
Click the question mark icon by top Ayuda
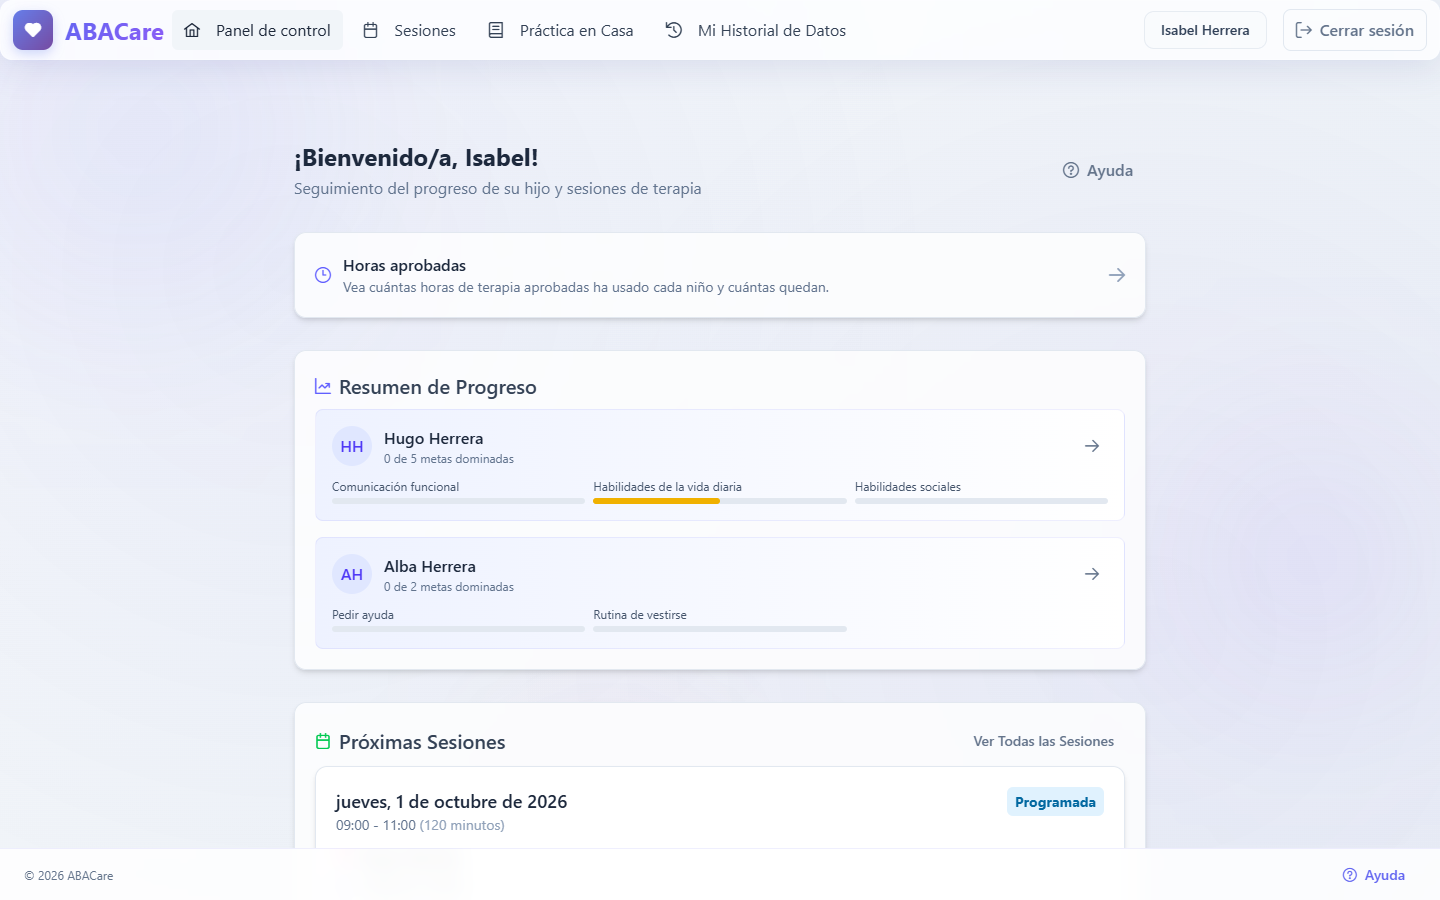pyautogui.click(x=1071, y=170)
